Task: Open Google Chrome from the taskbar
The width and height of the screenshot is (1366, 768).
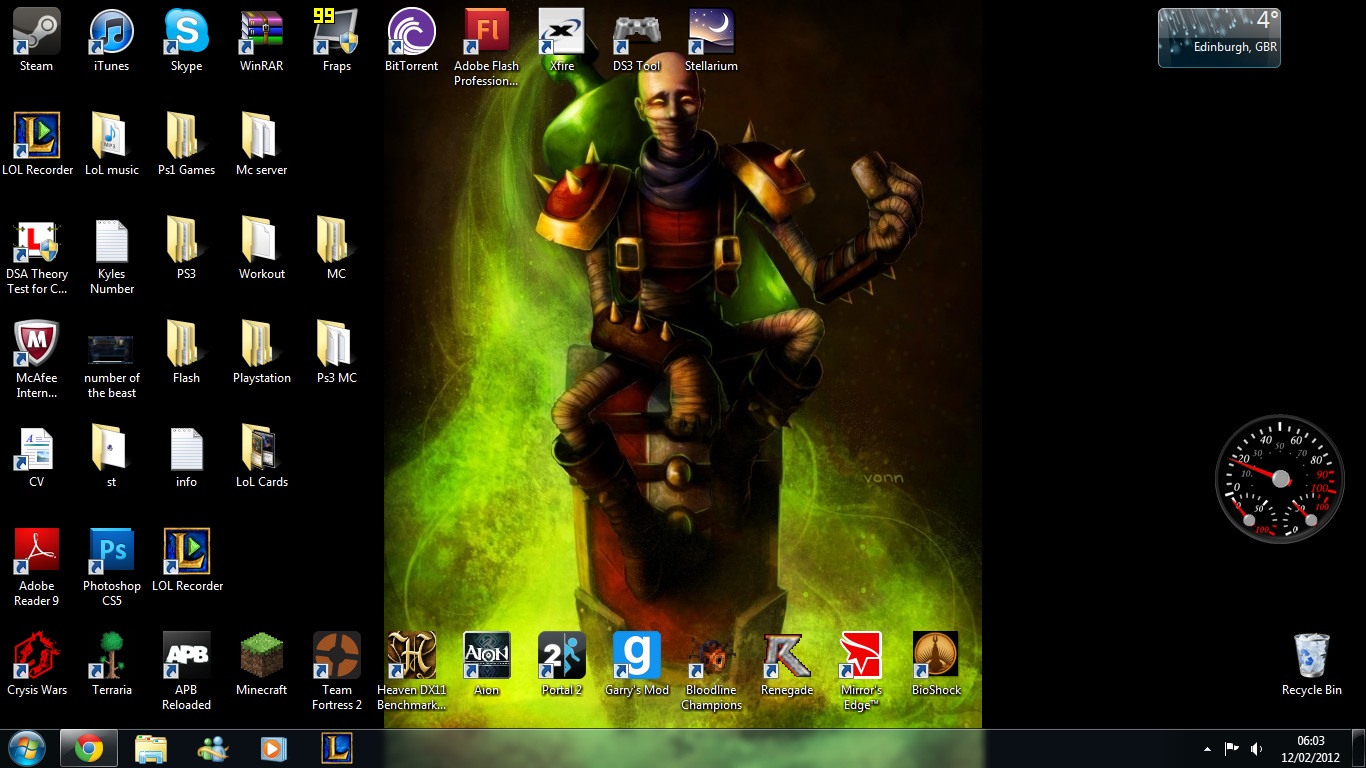Action: coord(89,748)
